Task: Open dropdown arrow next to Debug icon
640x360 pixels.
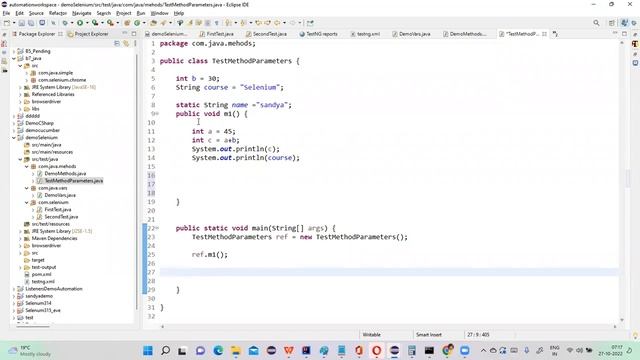Action: tap(72, 23)
